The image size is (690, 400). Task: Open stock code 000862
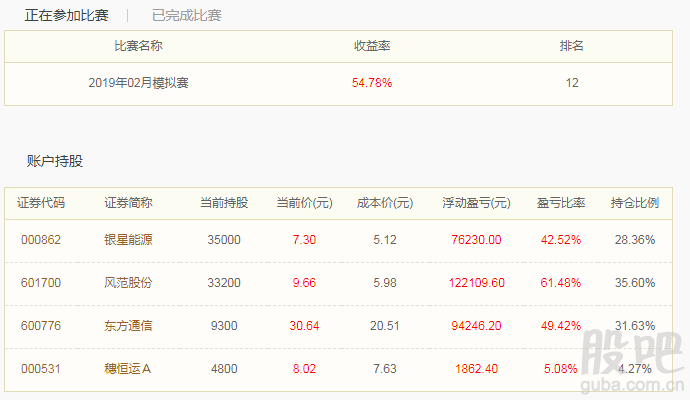pos(41,240)
